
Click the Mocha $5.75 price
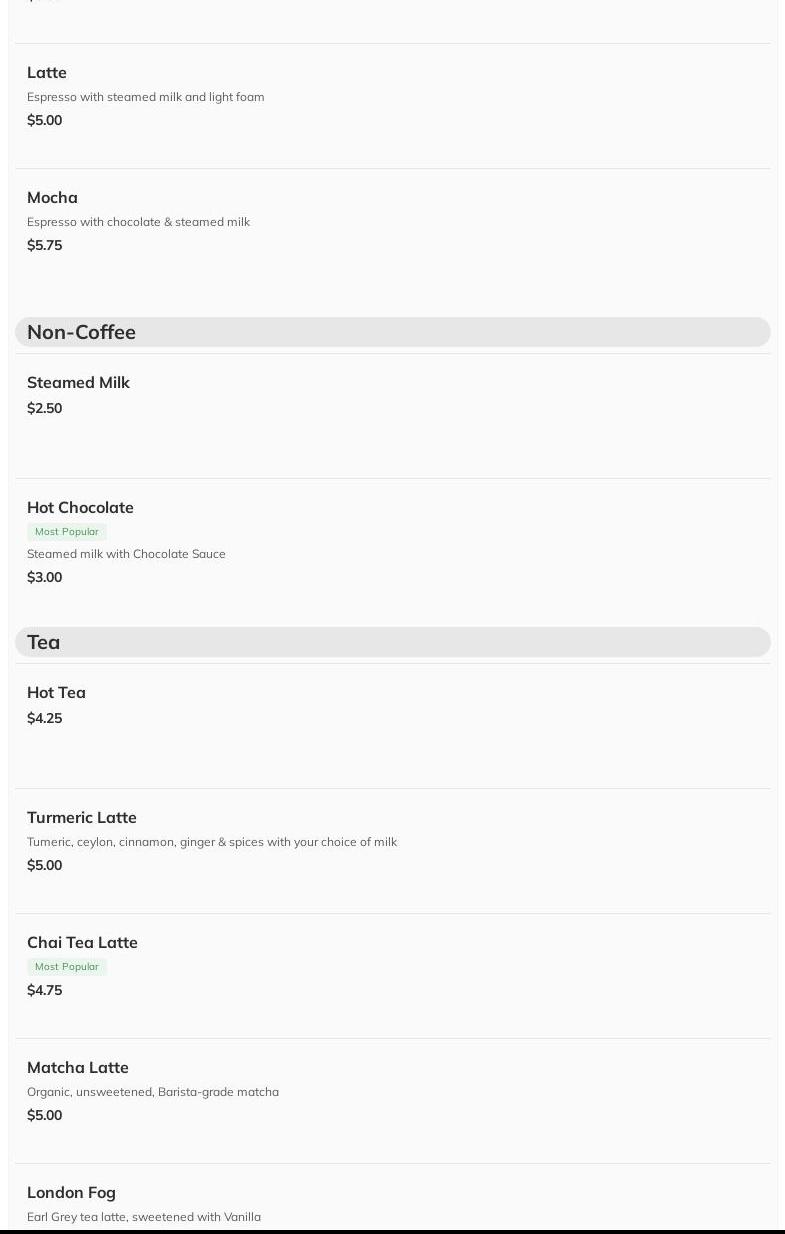click(x=45, y=245)
